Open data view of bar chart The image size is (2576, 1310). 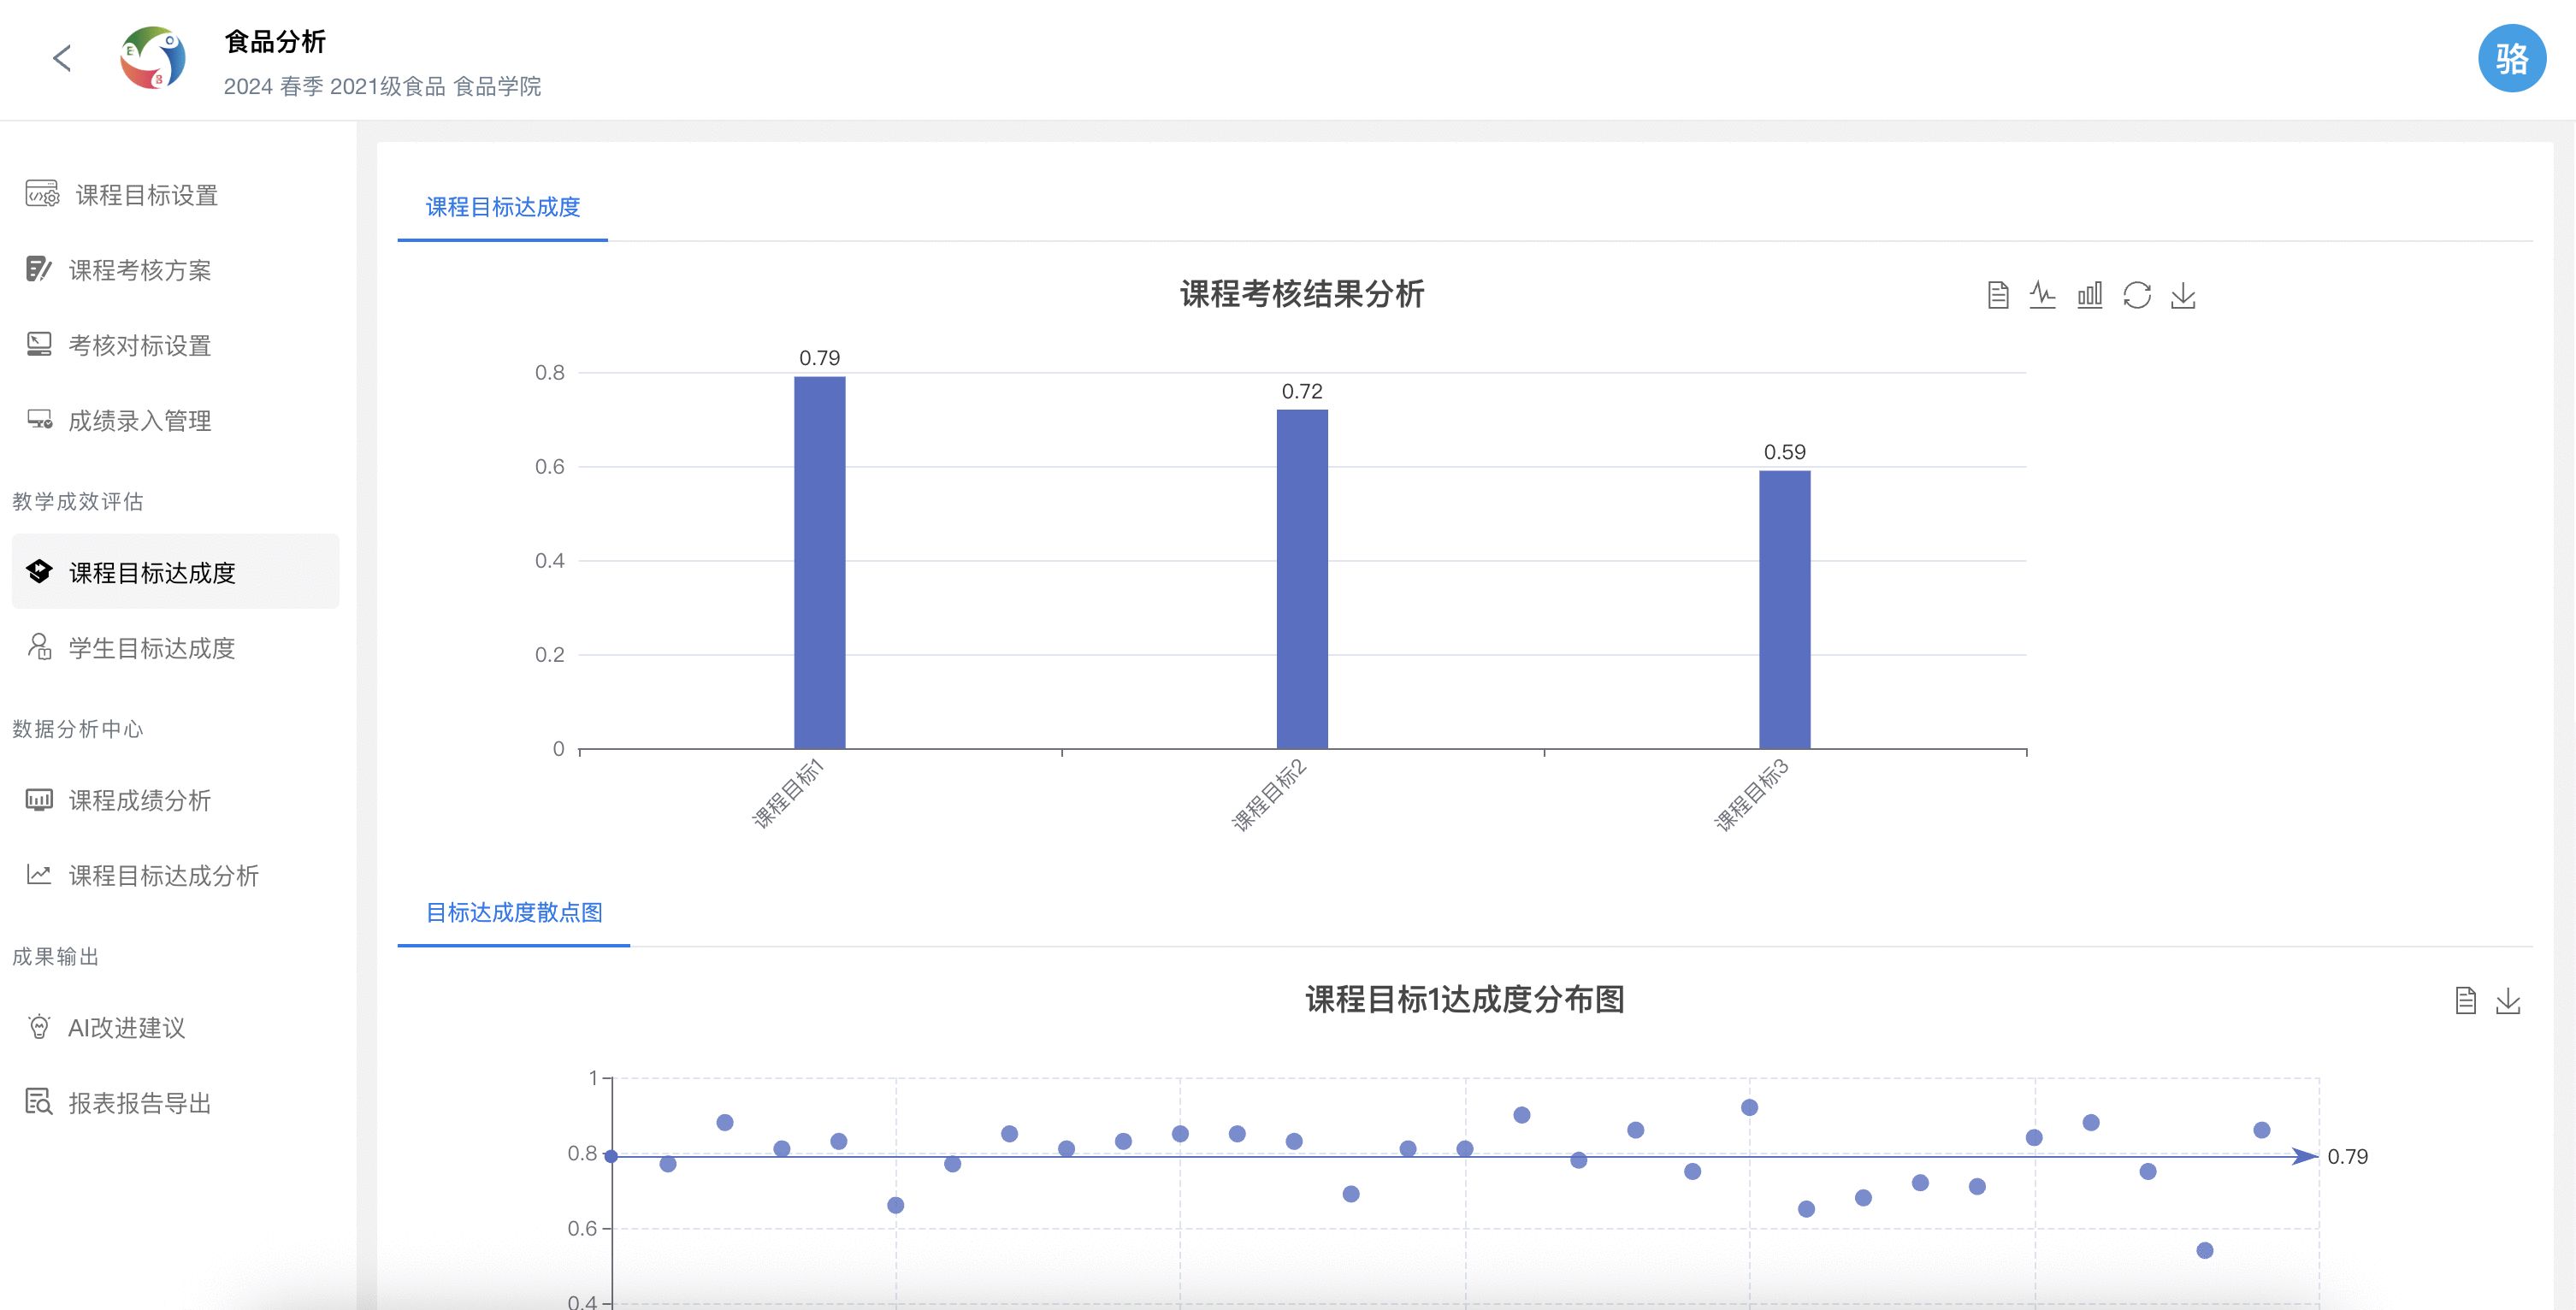[x=1997, y=295]
